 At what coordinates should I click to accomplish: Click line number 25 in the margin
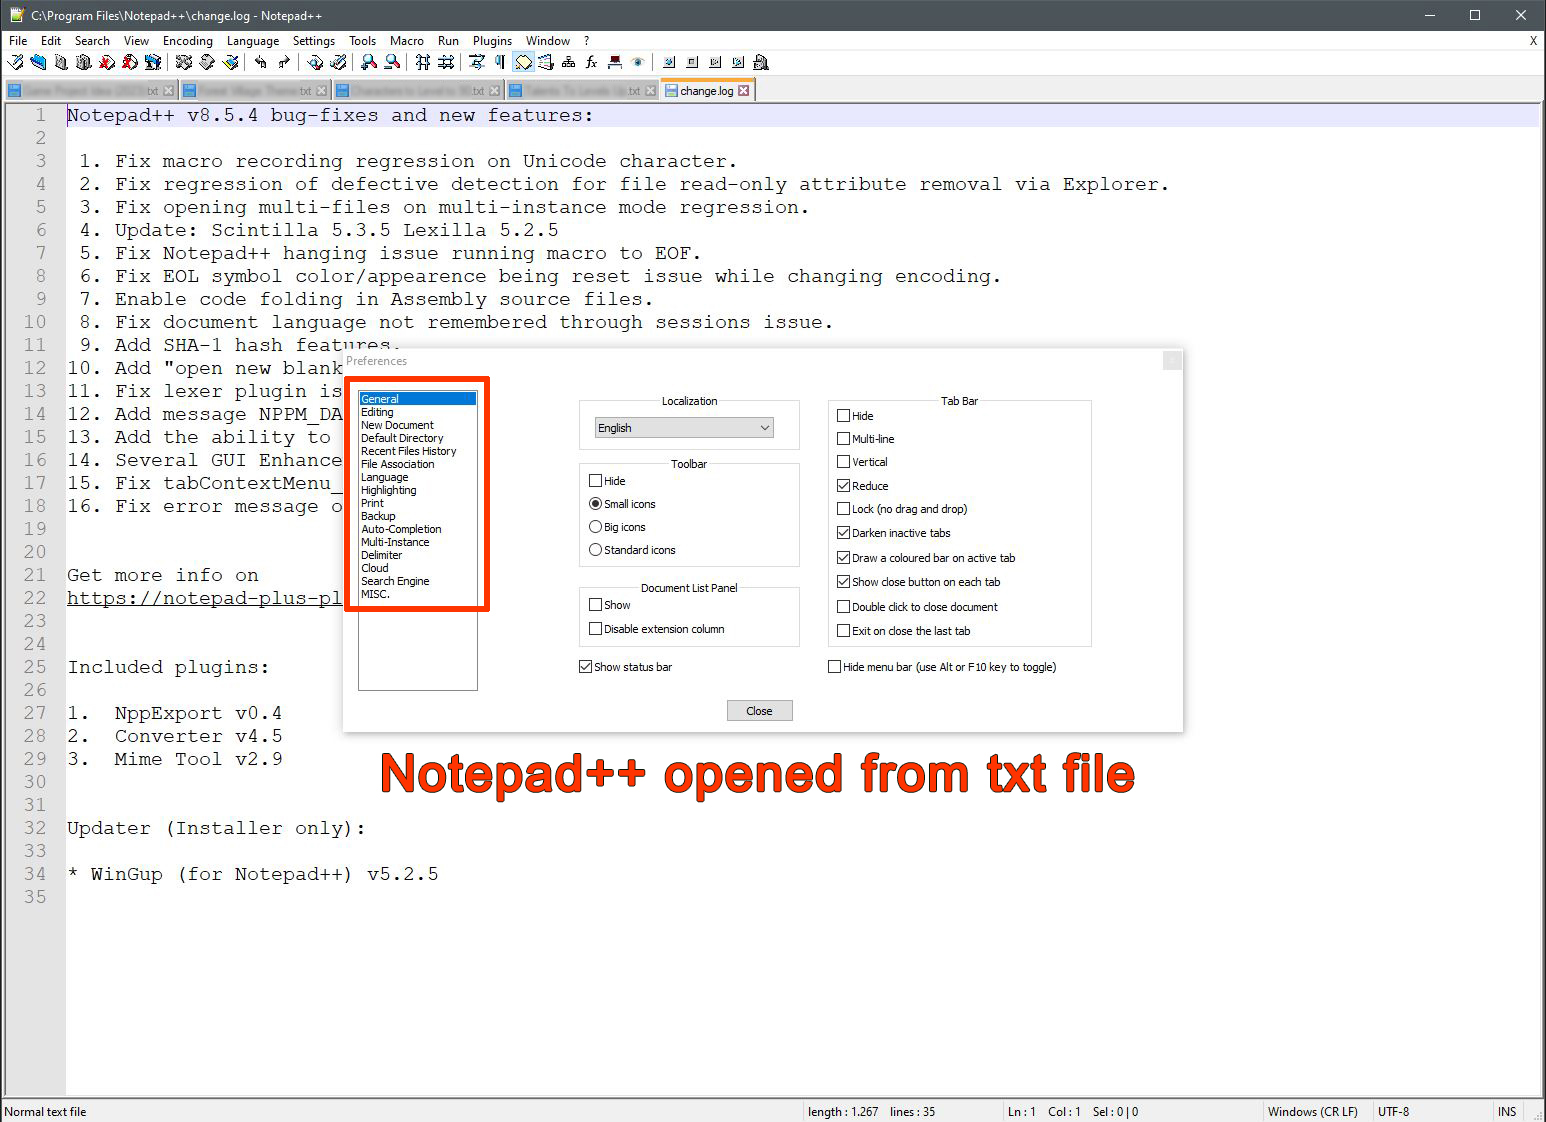[x=35, y=666]
